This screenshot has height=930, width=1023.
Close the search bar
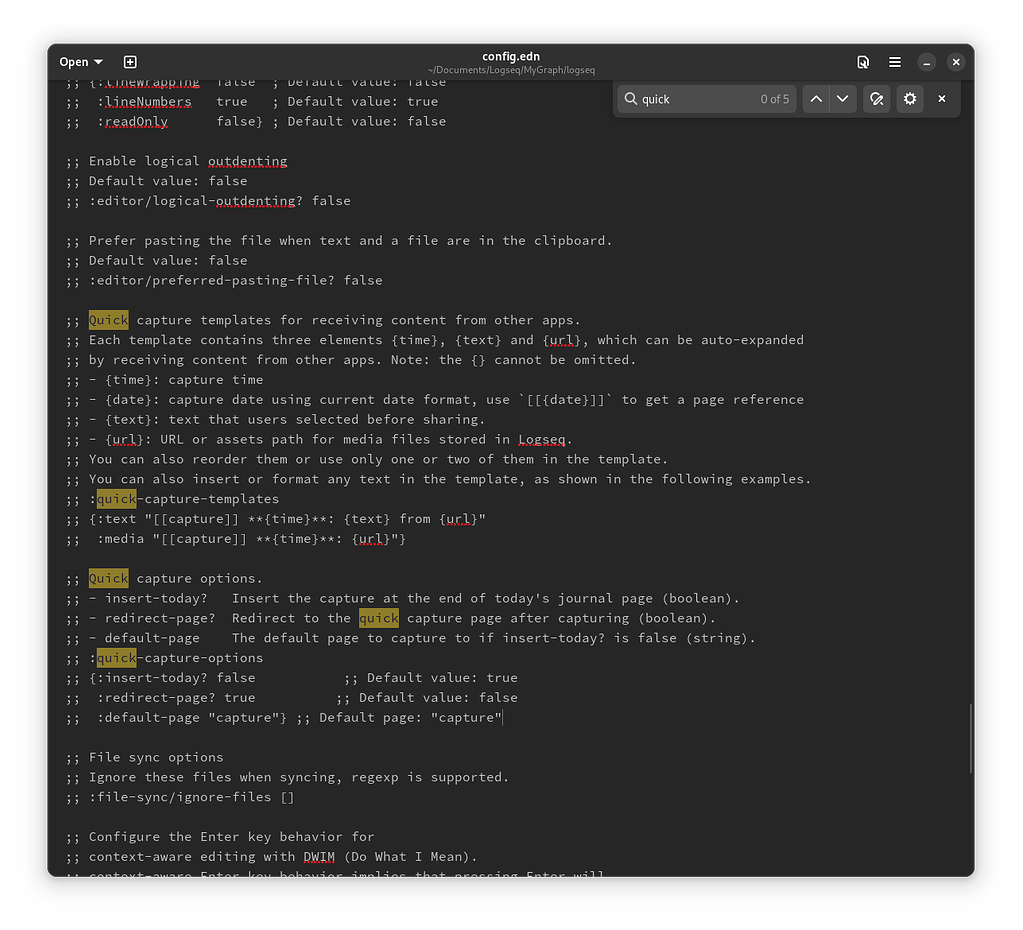[942, 99]
